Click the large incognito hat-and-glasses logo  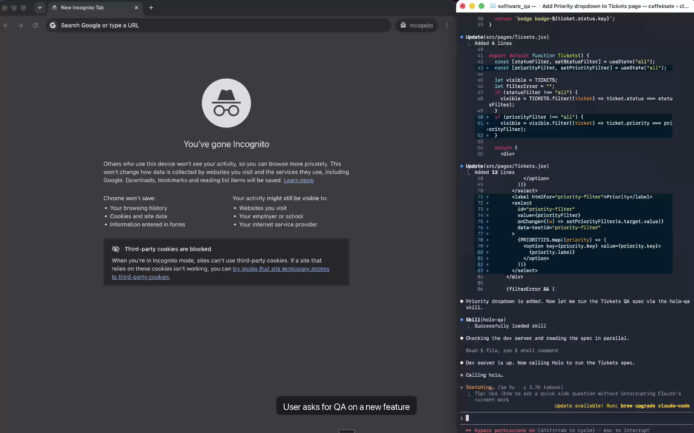coord(226,103)
